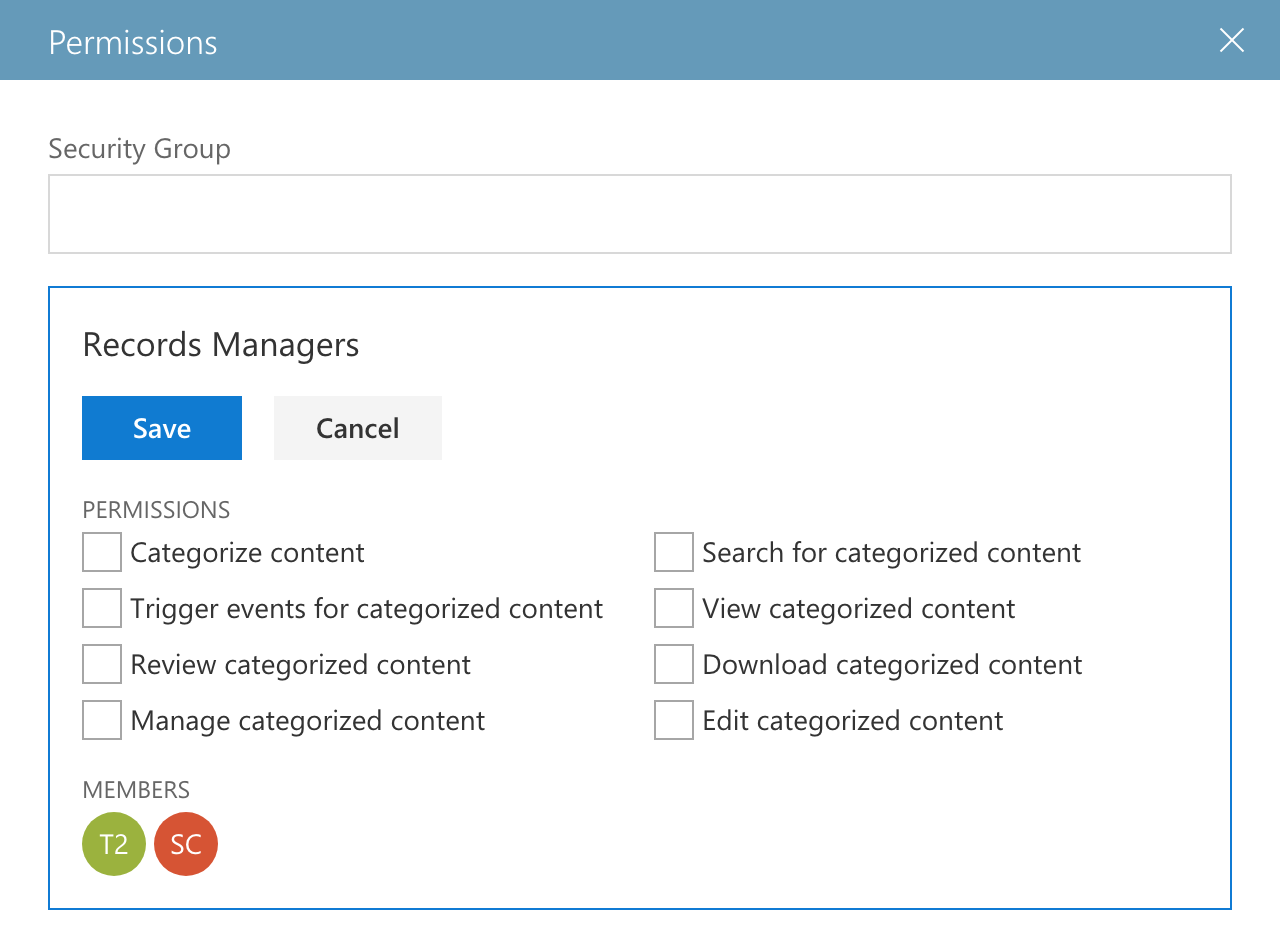This screenshot has height=936, width=1280.
Task: Toggle the View categorized content checkbox
Action: tap(674, 608)
